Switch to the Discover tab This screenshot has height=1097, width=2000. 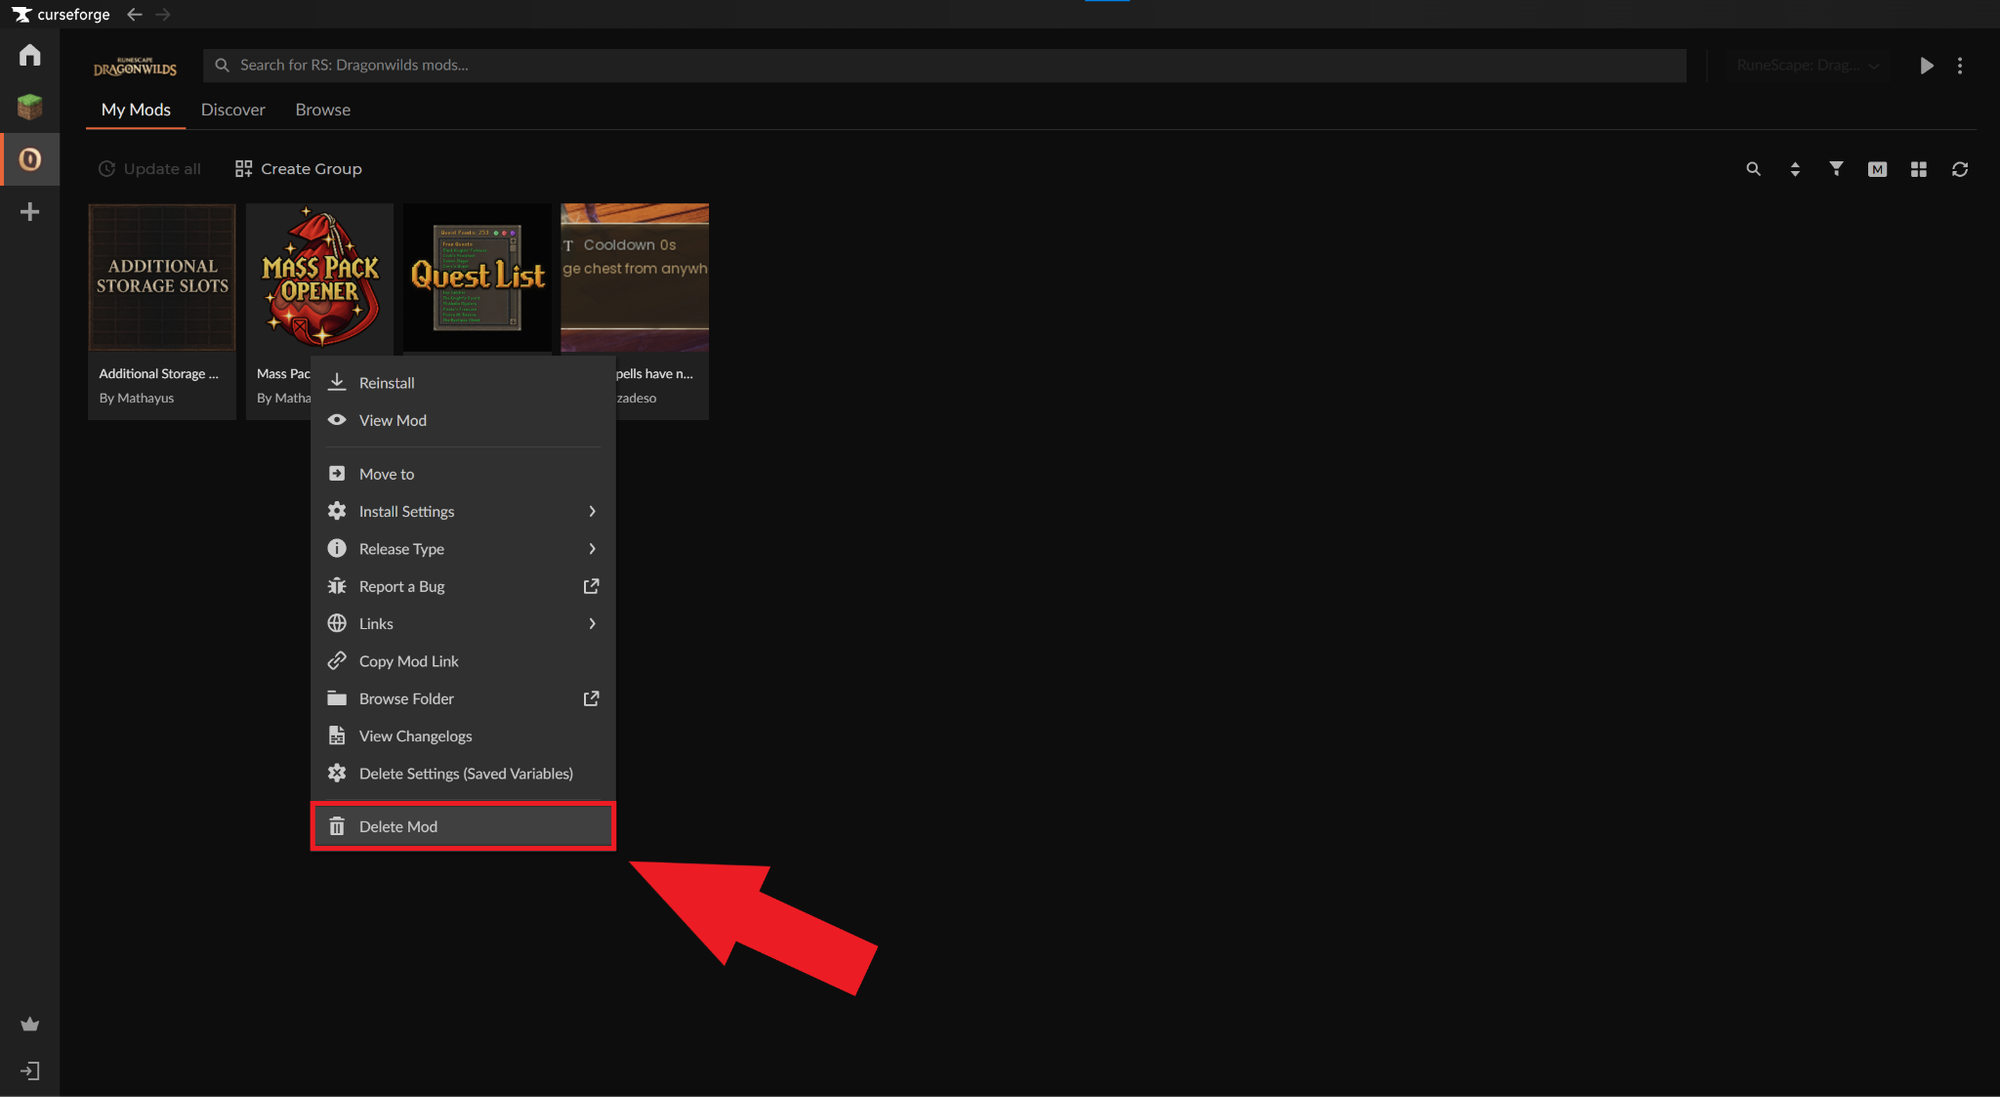pyautogui.click(x=233, y=110)
